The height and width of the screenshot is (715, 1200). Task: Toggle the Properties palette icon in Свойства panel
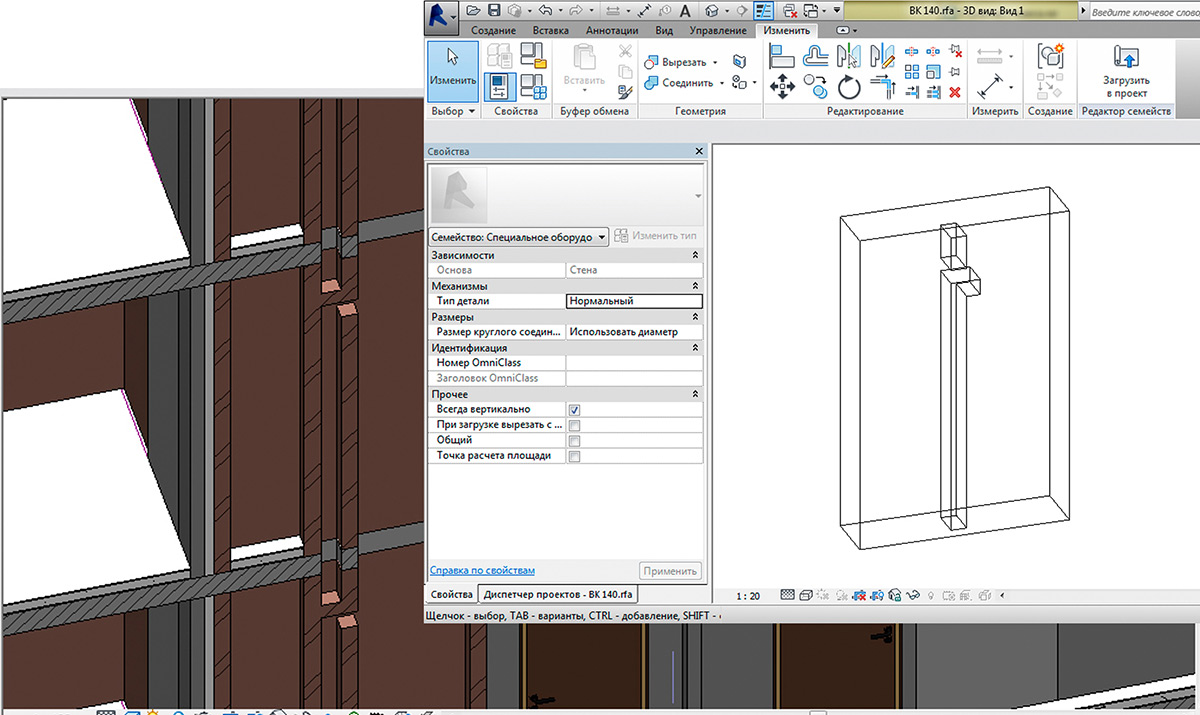tap(500, 88)
